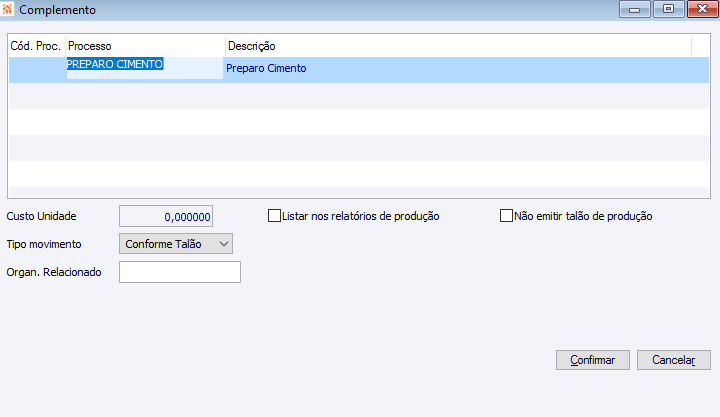Tick Não emitir talão de produção checkbox
Screen dimensions: 720x417
tap(506, 216)
